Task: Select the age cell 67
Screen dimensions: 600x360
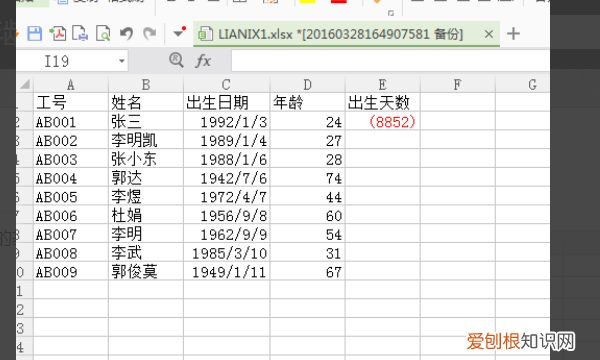Action: [x=307, y=271]
